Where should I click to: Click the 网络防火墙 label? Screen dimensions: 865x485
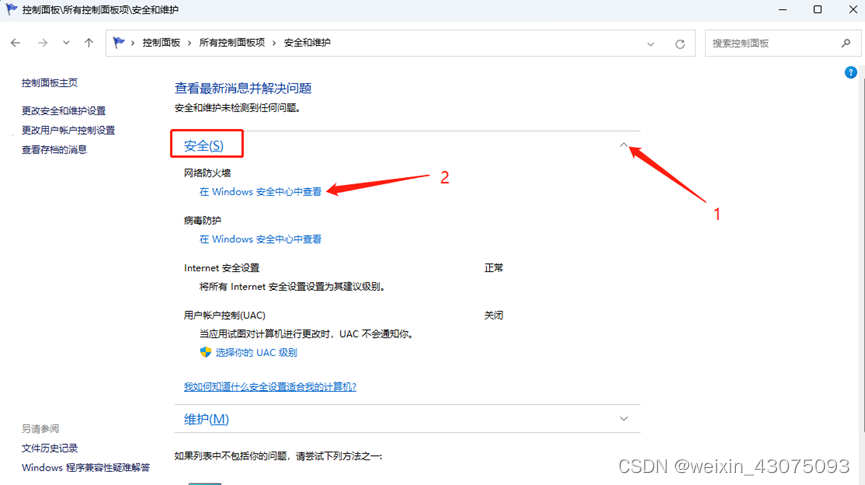[x=207, y=173]
